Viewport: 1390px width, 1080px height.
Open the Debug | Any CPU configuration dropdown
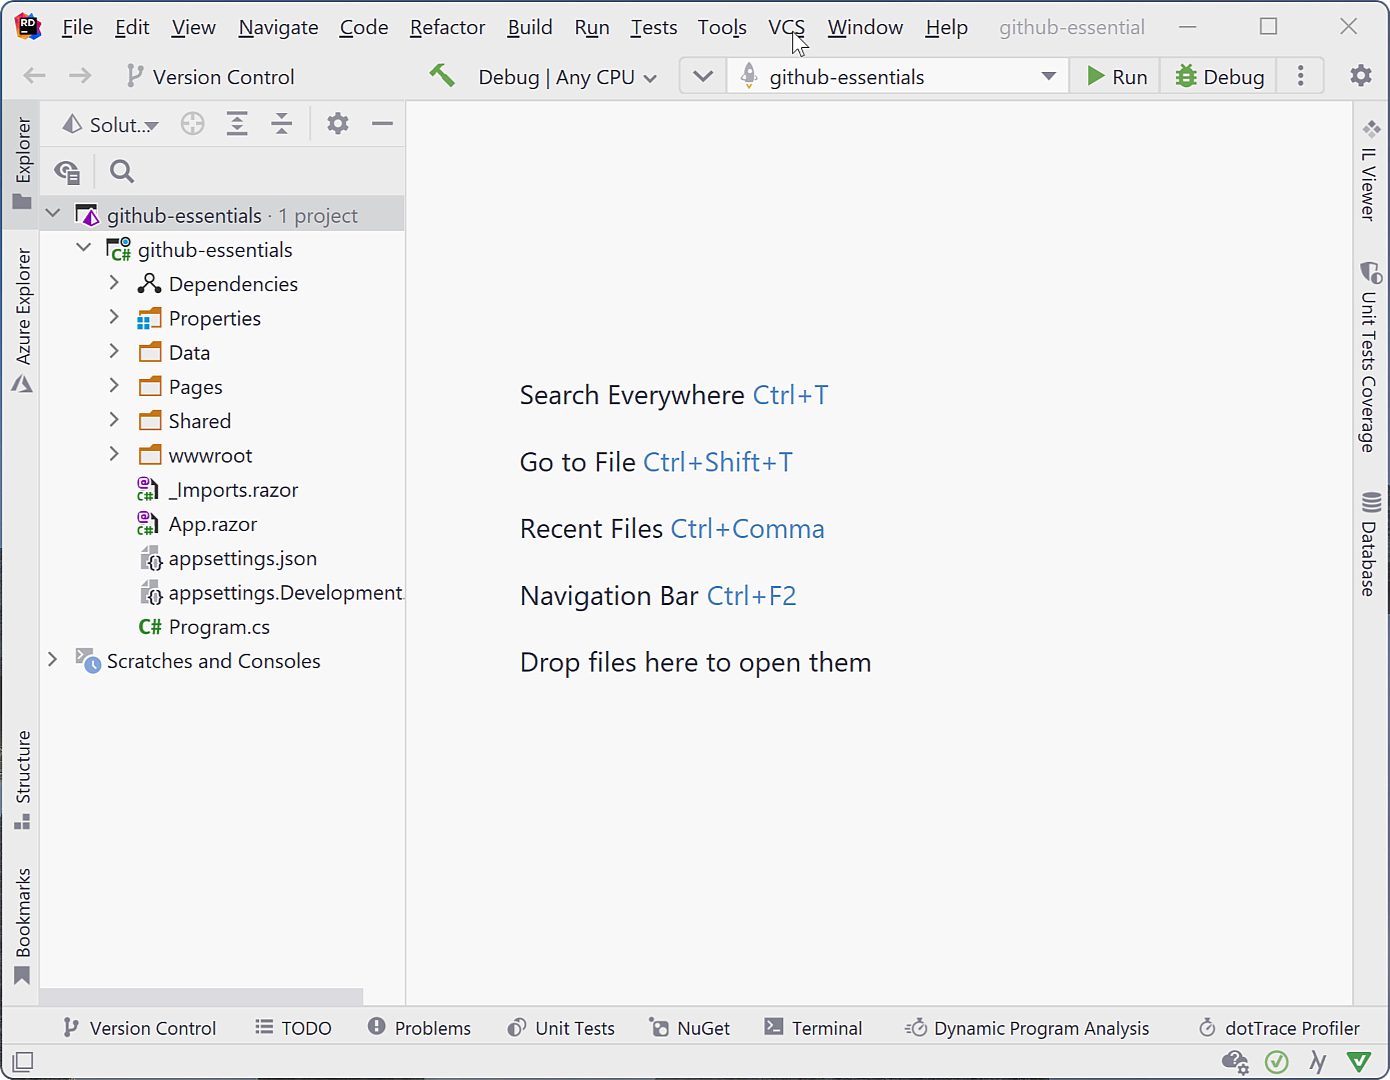point(567,77)
